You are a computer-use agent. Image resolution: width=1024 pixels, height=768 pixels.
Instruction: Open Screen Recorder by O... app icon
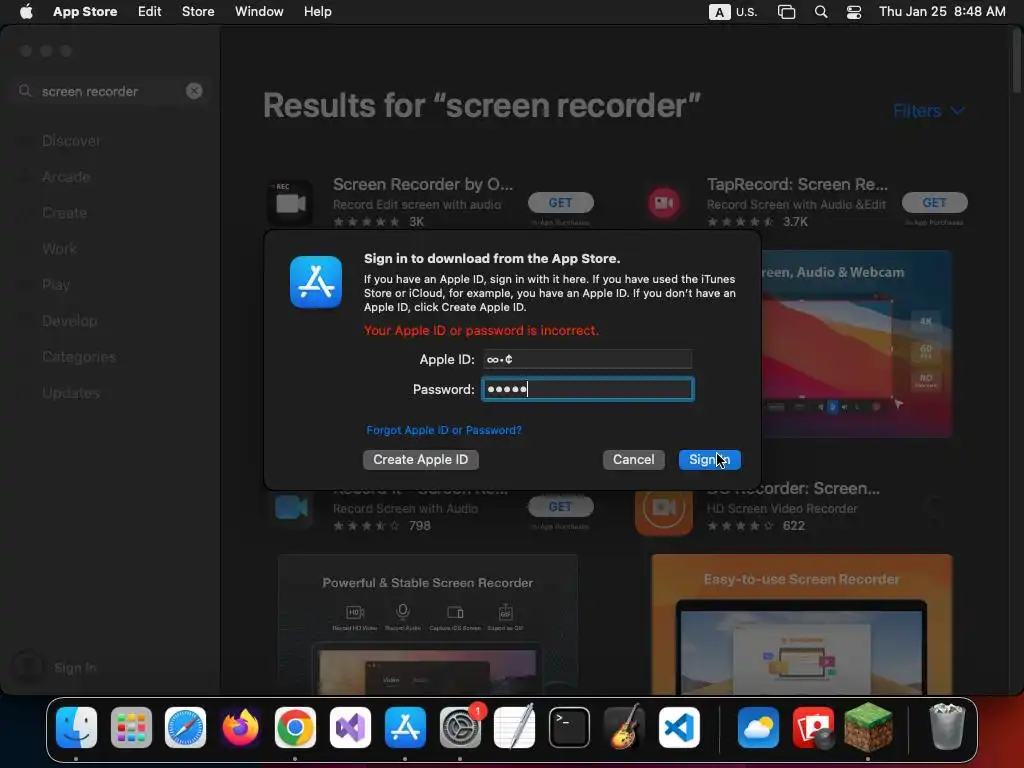tap(291, 203)
